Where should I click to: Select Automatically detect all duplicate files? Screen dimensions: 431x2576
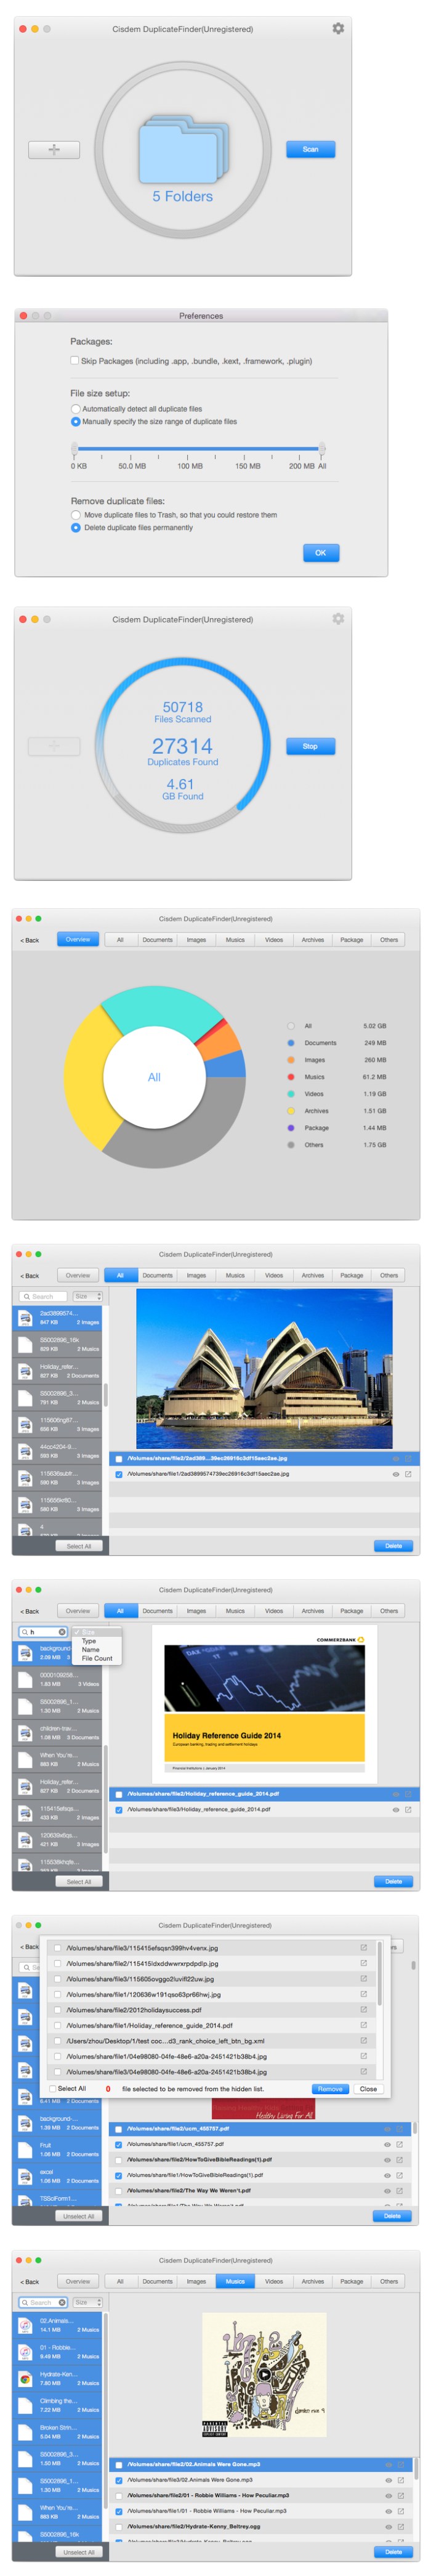76,409
